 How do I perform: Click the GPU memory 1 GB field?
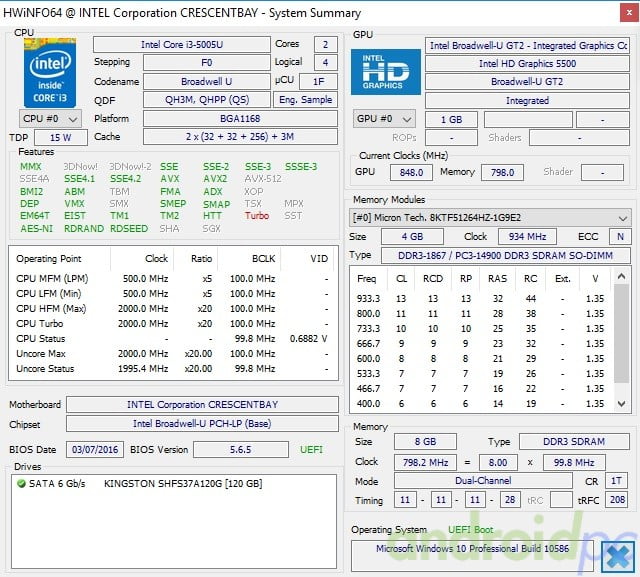pos(451,120)
